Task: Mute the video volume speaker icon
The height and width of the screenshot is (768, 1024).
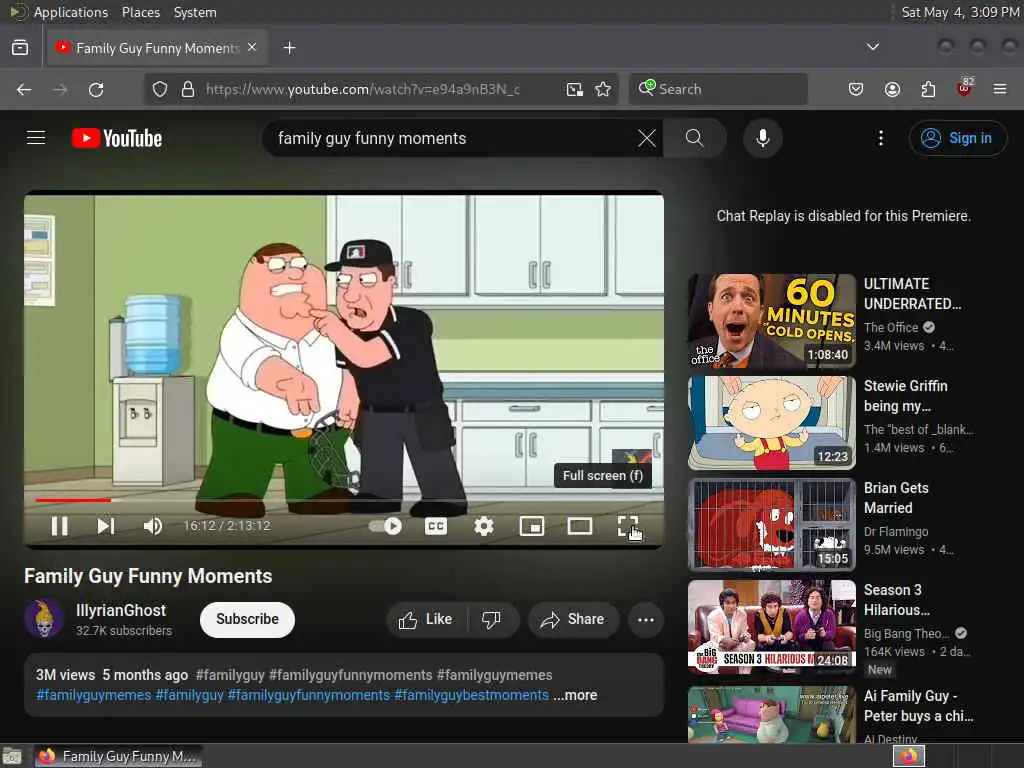Action: click(153, 526)
